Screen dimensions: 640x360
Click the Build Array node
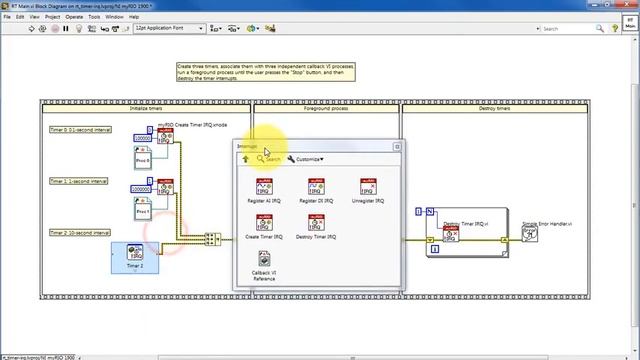[213, 239]
